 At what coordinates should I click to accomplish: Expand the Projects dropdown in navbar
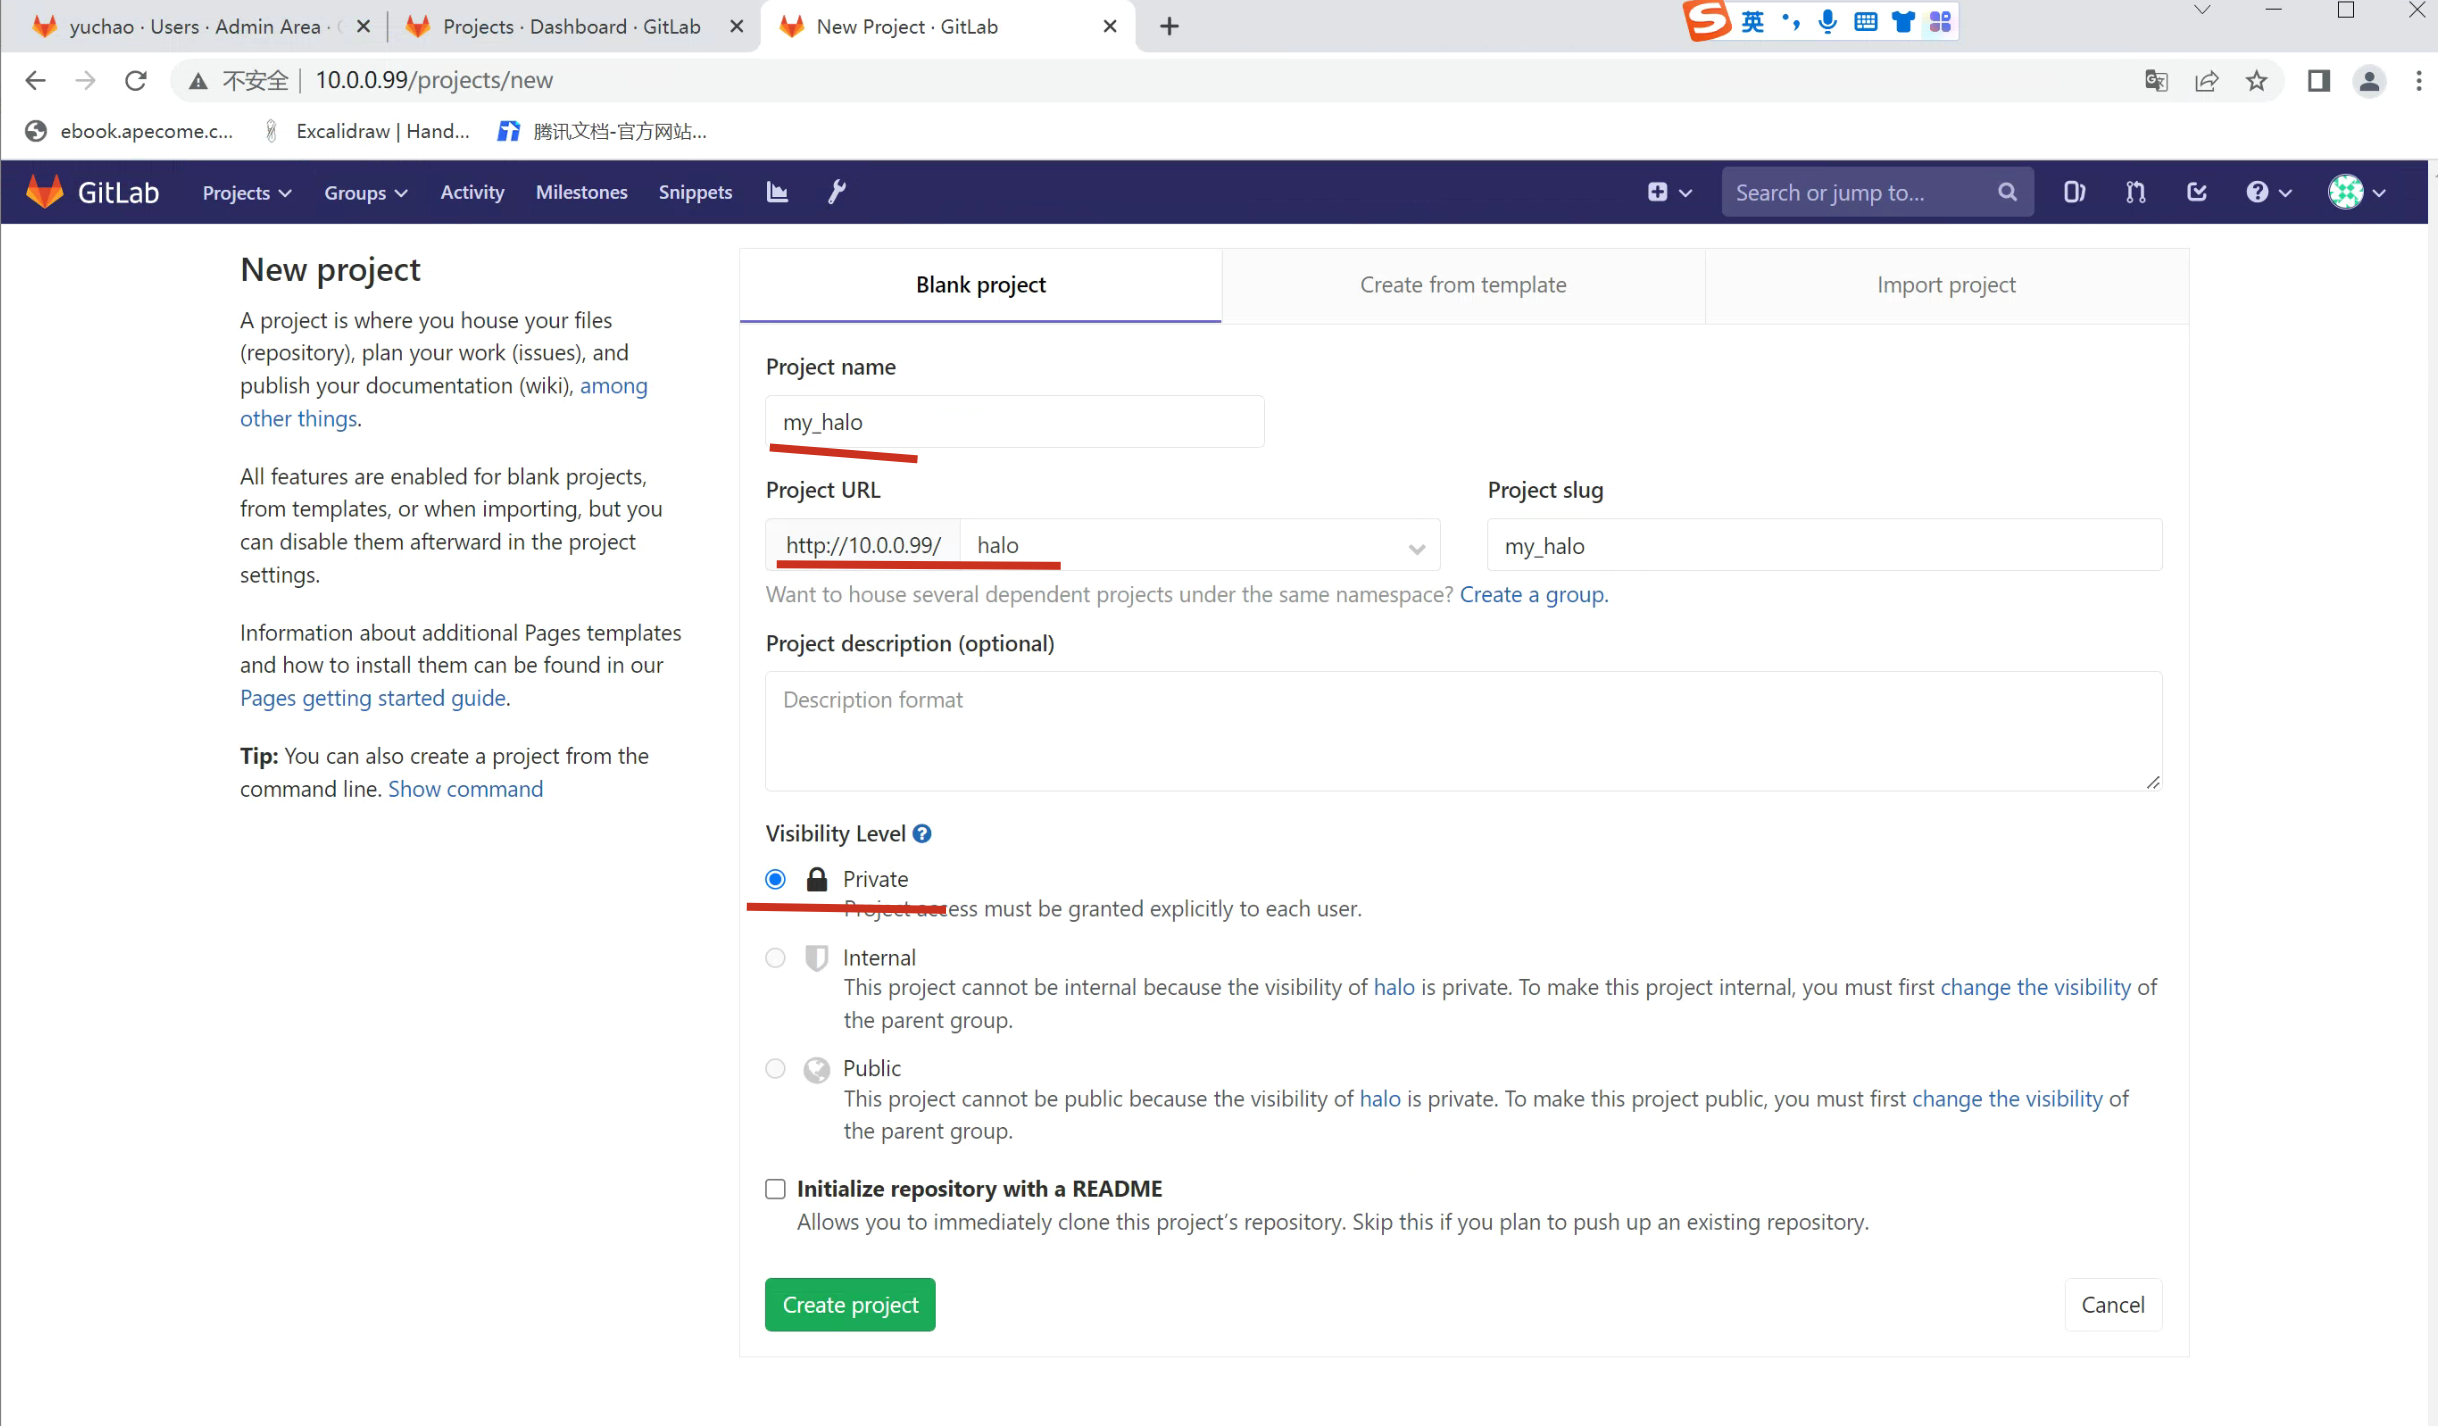point(246,192)
